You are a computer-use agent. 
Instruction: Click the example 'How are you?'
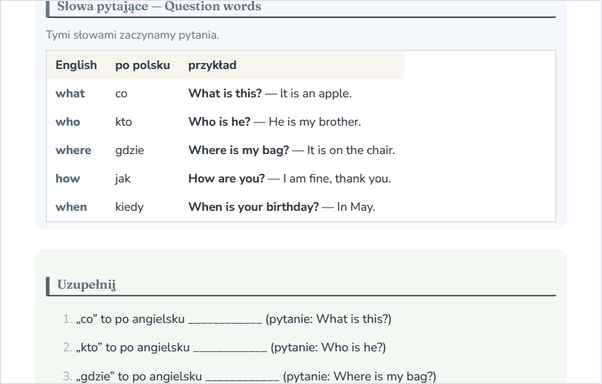tap(227, 179)
